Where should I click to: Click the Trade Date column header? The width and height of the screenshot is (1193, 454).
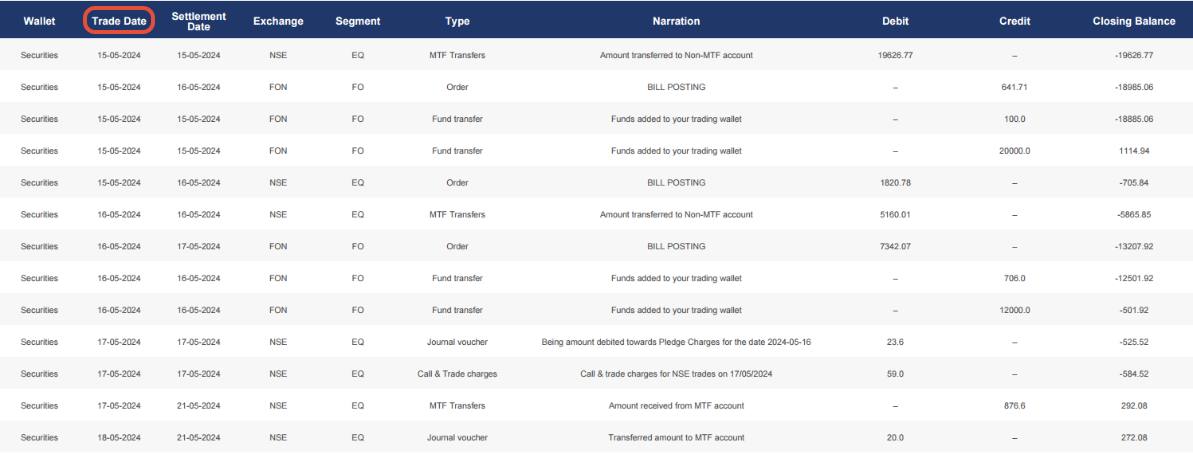tap(119, 21)
